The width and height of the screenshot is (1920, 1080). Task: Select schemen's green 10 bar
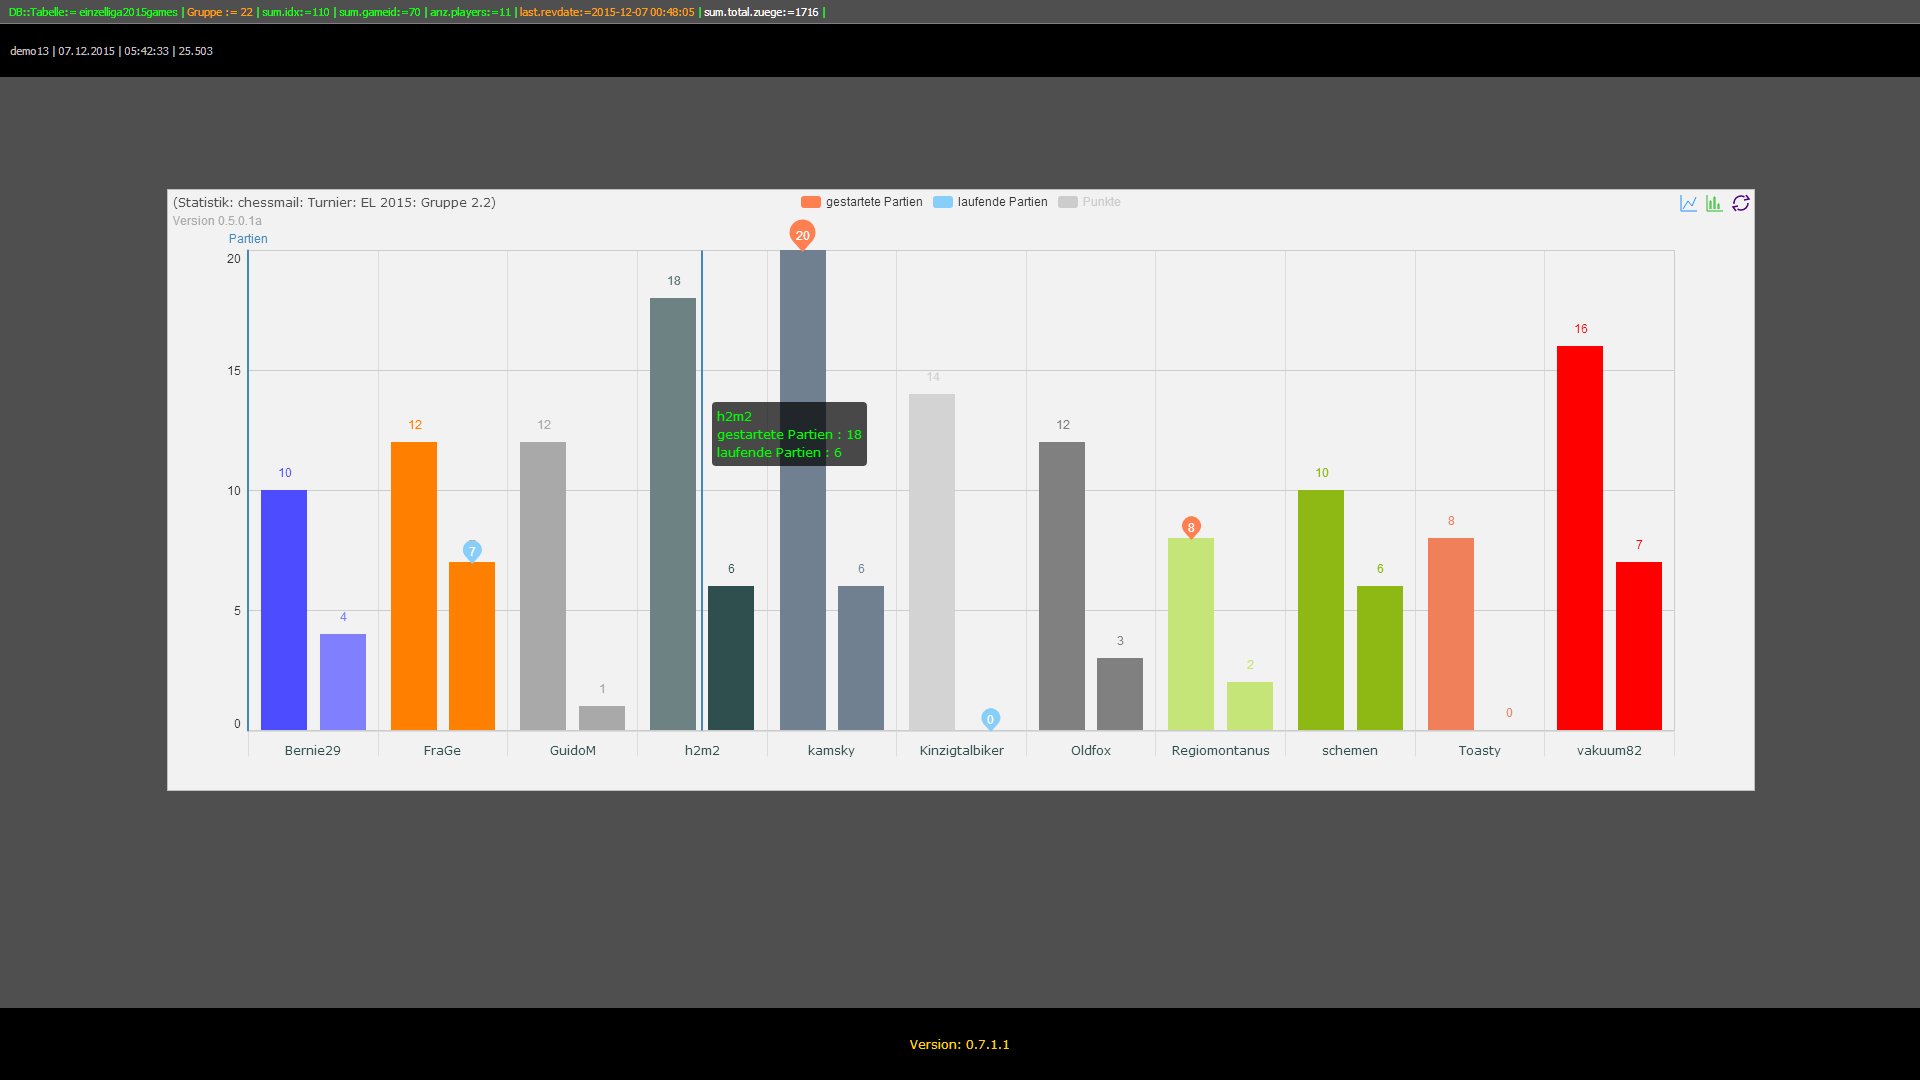(1321, 610)
